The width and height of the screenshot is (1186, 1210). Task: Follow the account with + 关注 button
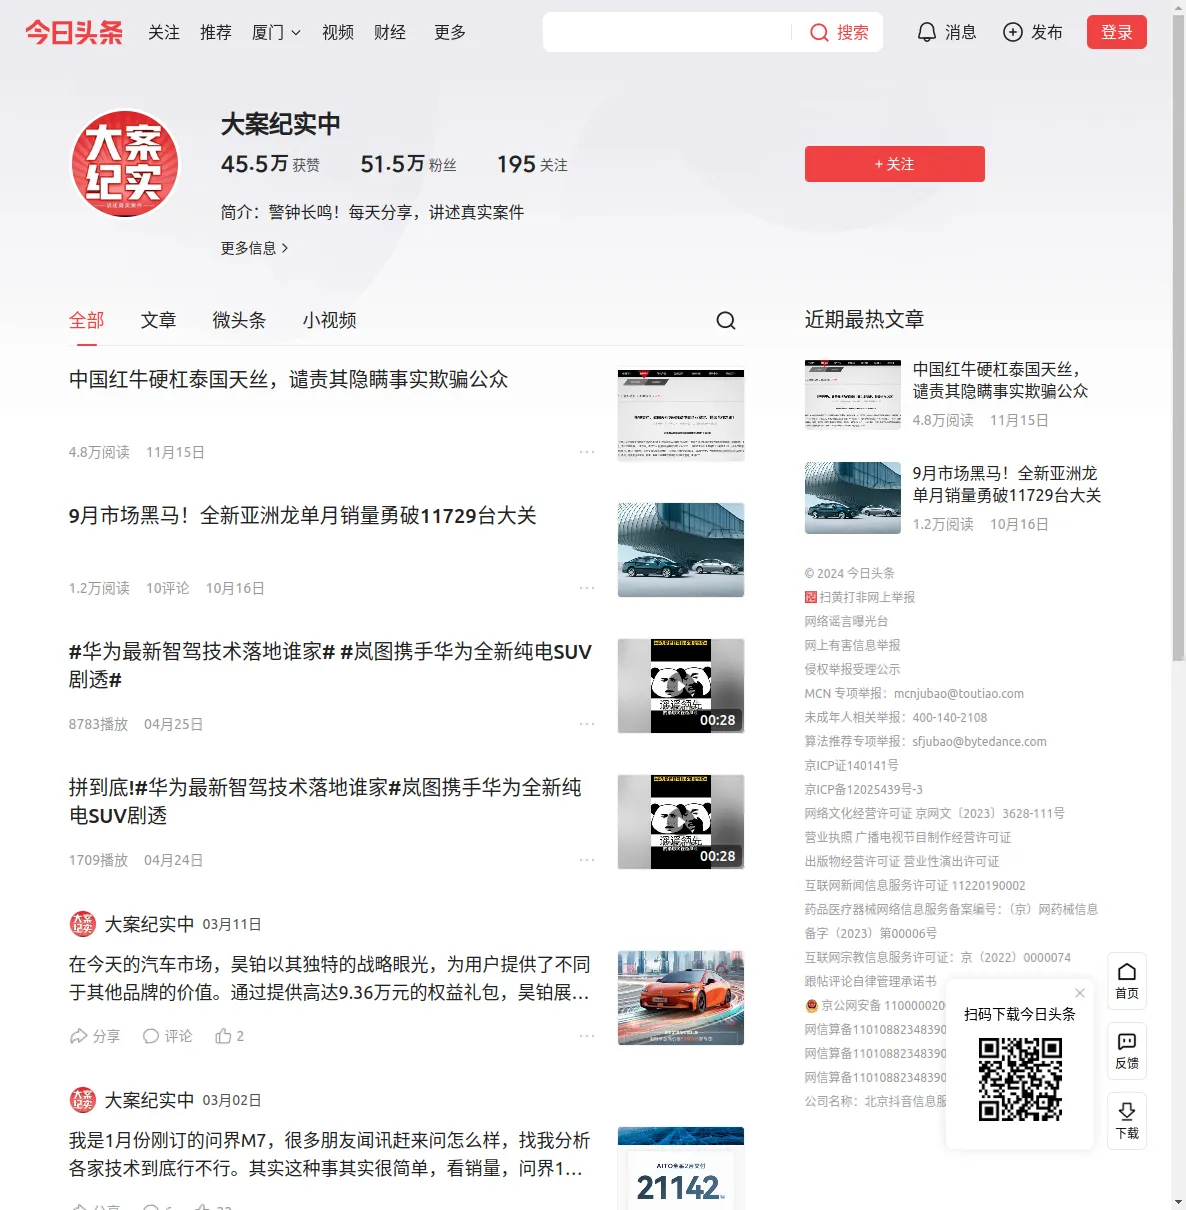point(895,164)
